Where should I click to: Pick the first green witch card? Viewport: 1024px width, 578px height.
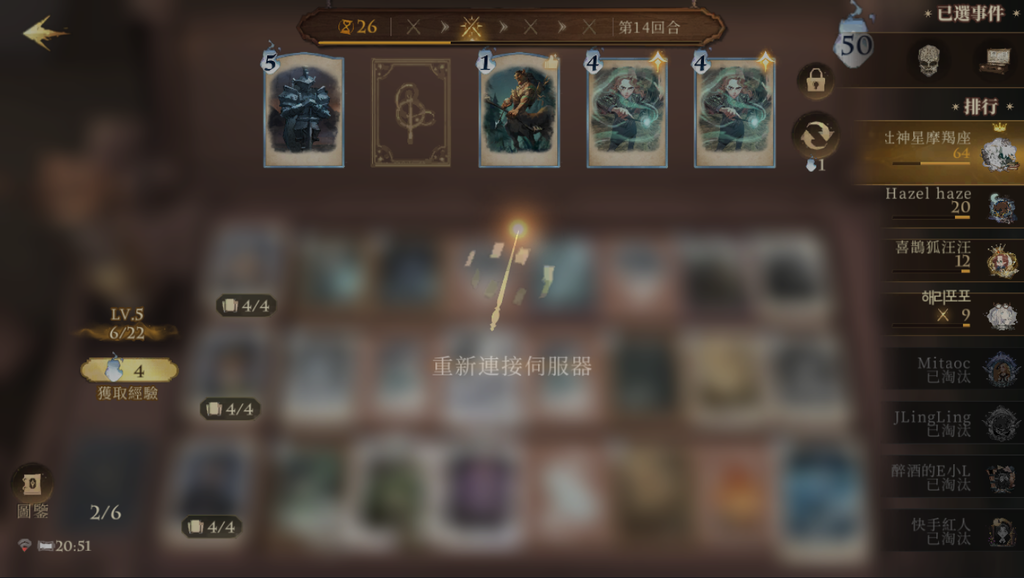pos(627,112)
